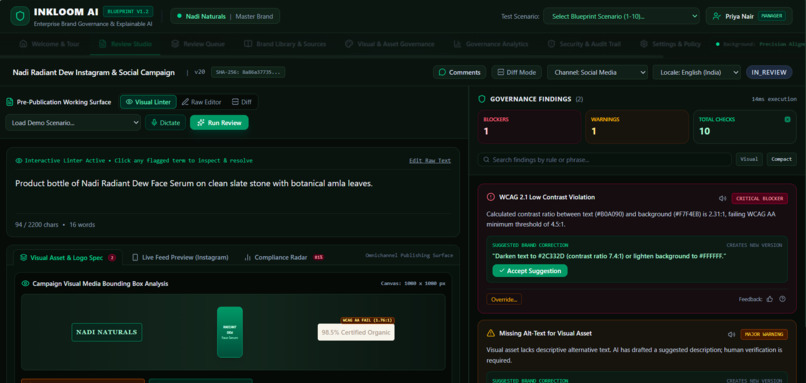Open the Welcome & Tour tab

tap(49, 44)
